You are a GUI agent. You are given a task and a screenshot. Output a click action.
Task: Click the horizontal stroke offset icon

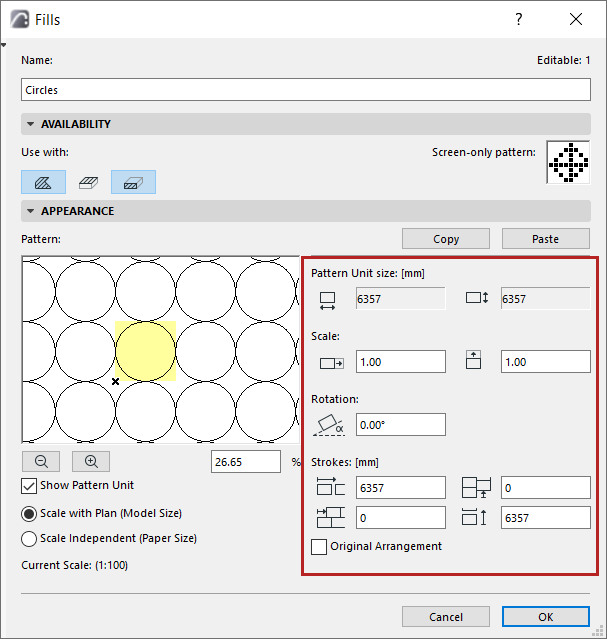[331, 518]
